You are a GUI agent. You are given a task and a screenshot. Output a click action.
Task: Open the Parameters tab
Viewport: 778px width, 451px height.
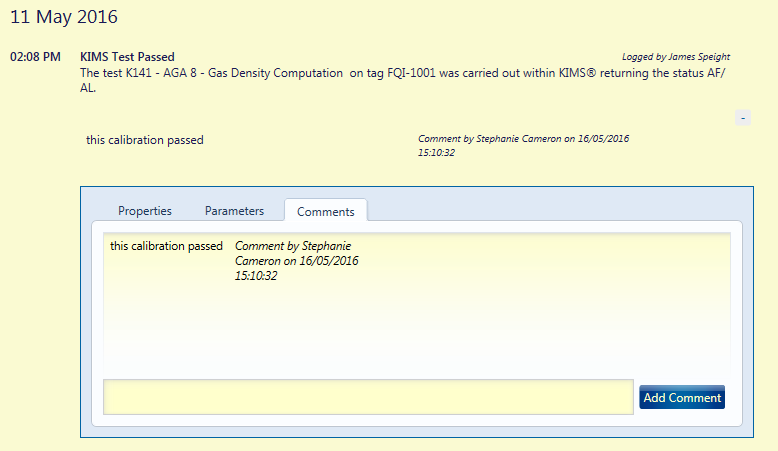[234, 211]
